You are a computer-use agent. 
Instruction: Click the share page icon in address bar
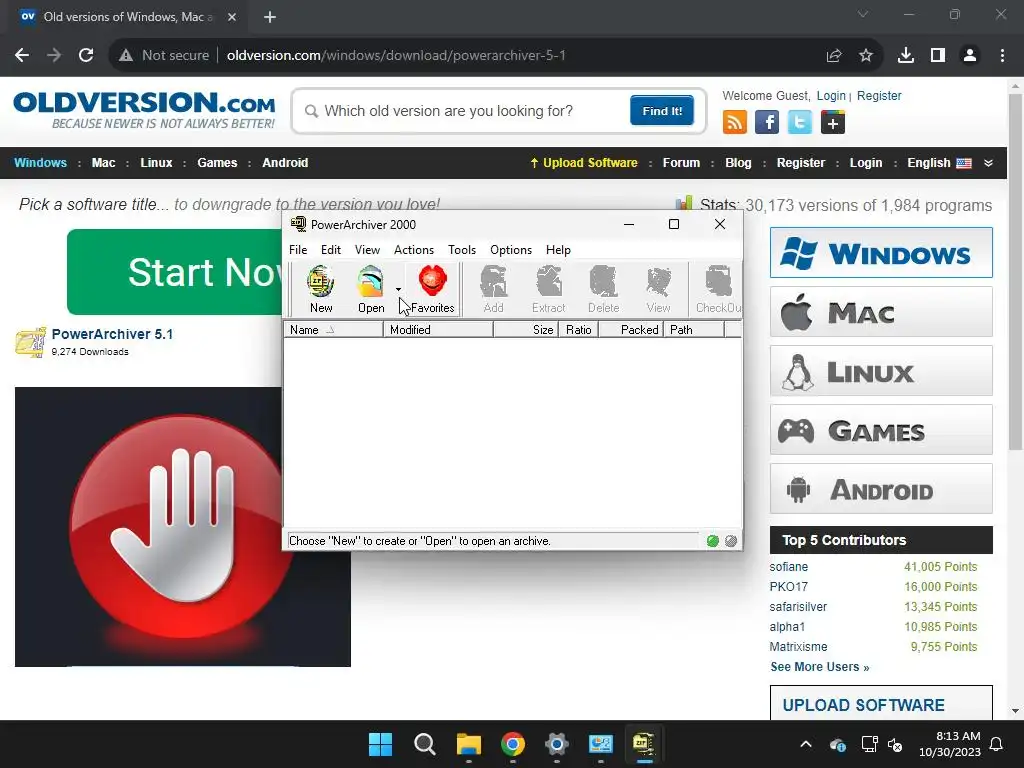pos(834,56)
